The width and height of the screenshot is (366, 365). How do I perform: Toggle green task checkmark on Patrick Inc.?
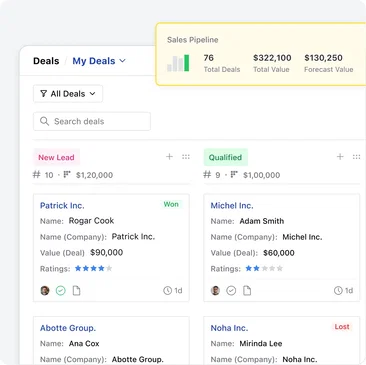pos(61,291)
